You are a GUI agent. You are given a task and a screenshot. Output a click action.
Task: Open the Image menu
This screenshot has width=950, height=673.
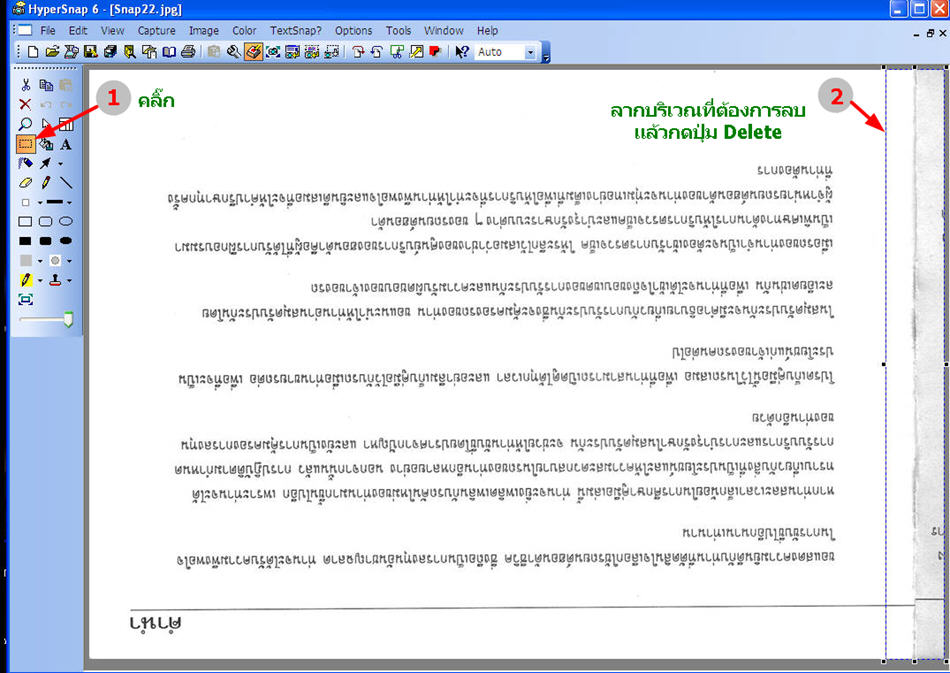coord(204,30)
